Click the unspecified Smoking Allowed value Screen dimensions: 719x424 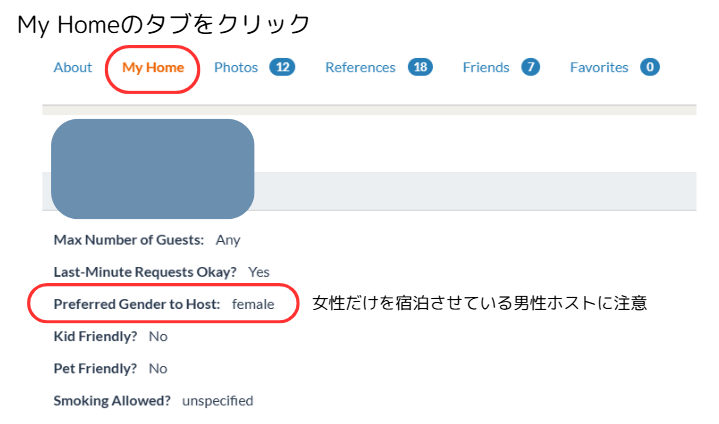(x=217, y=401)
